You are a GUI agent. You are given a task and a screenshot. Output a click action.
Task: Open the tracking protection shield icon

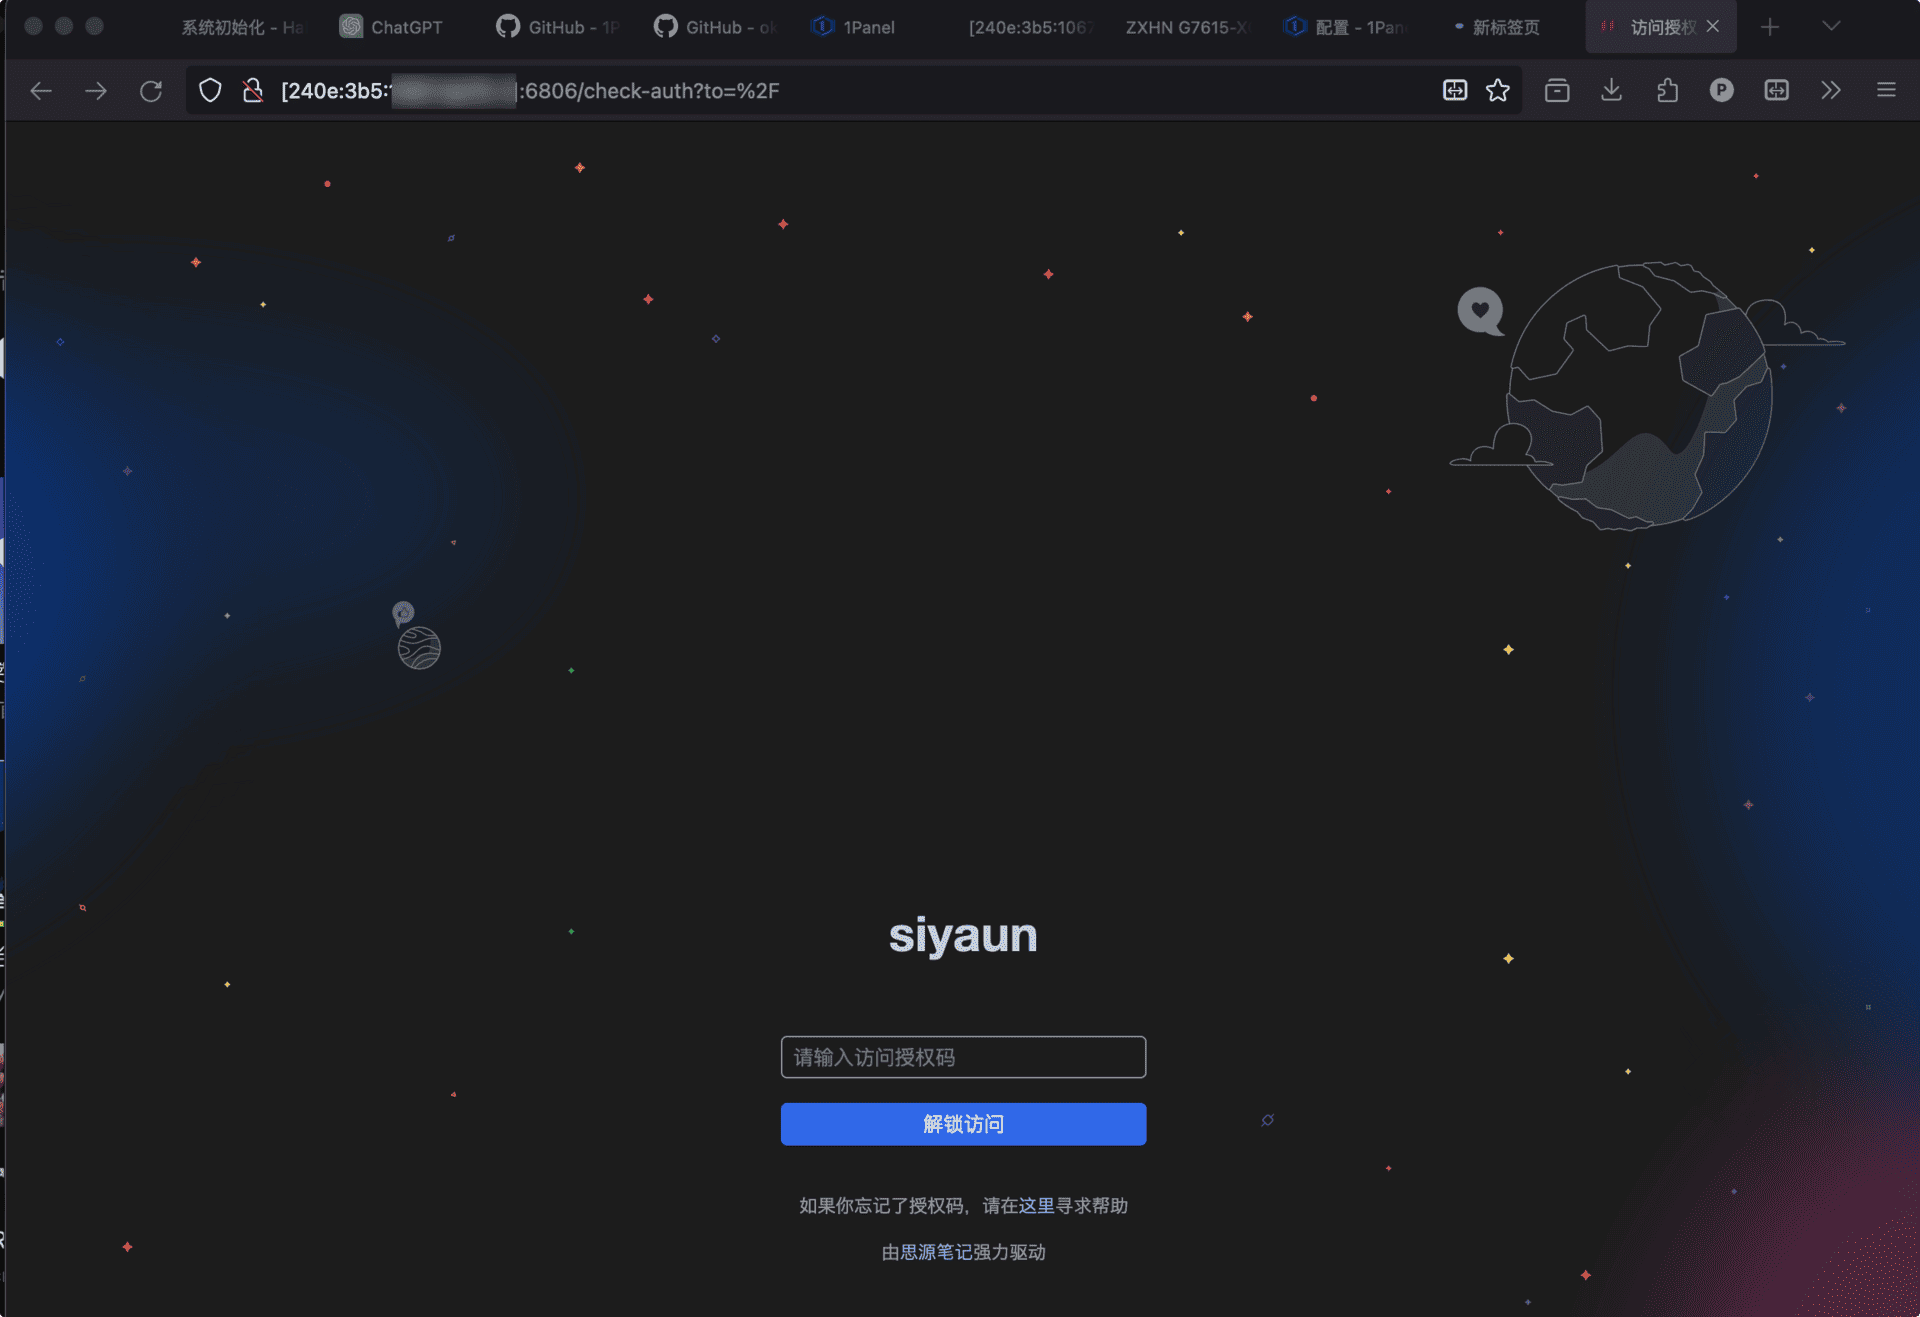210,91
